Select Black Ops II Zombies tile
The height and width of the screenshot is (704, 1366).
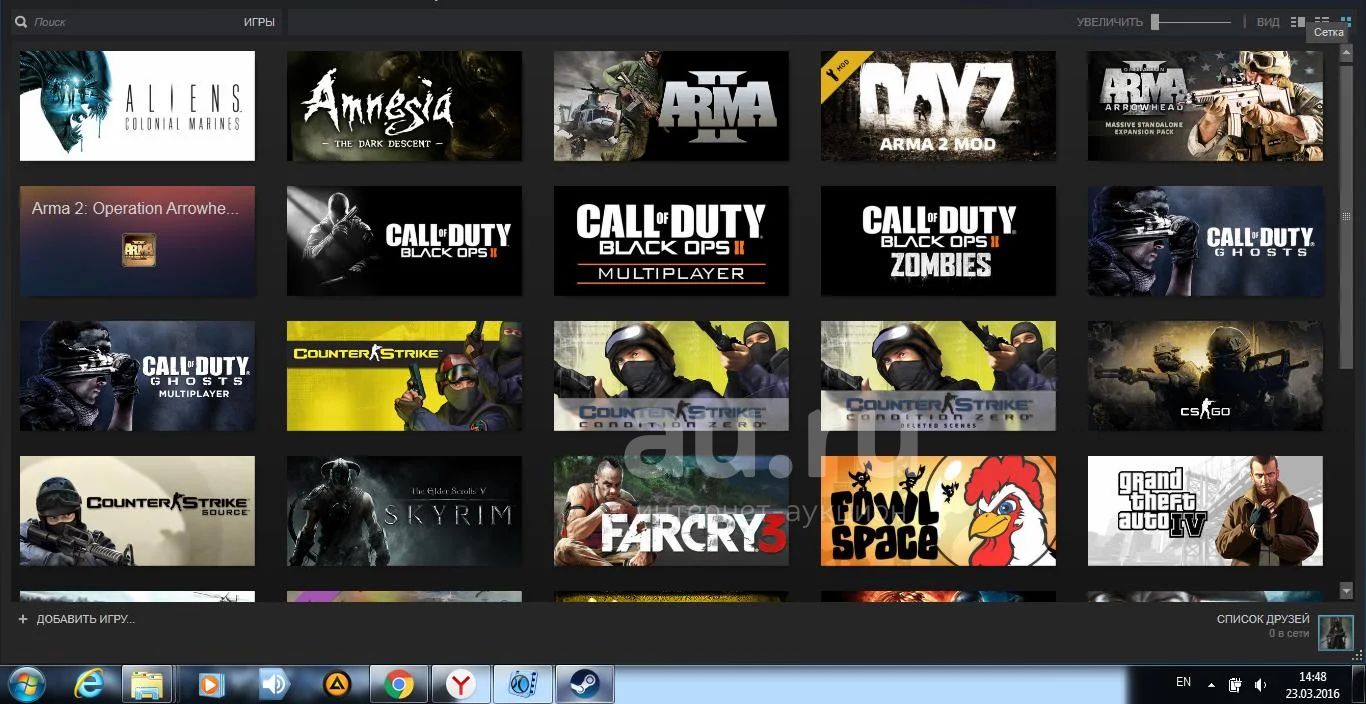point(938,241)
